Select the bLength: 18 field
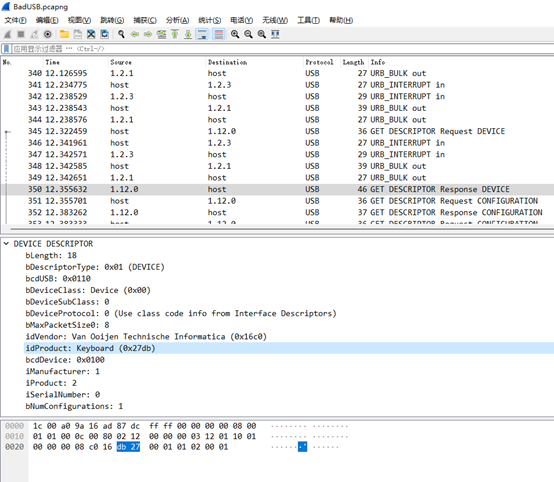This screenshot has width=554, height=482. pos(51,255)
